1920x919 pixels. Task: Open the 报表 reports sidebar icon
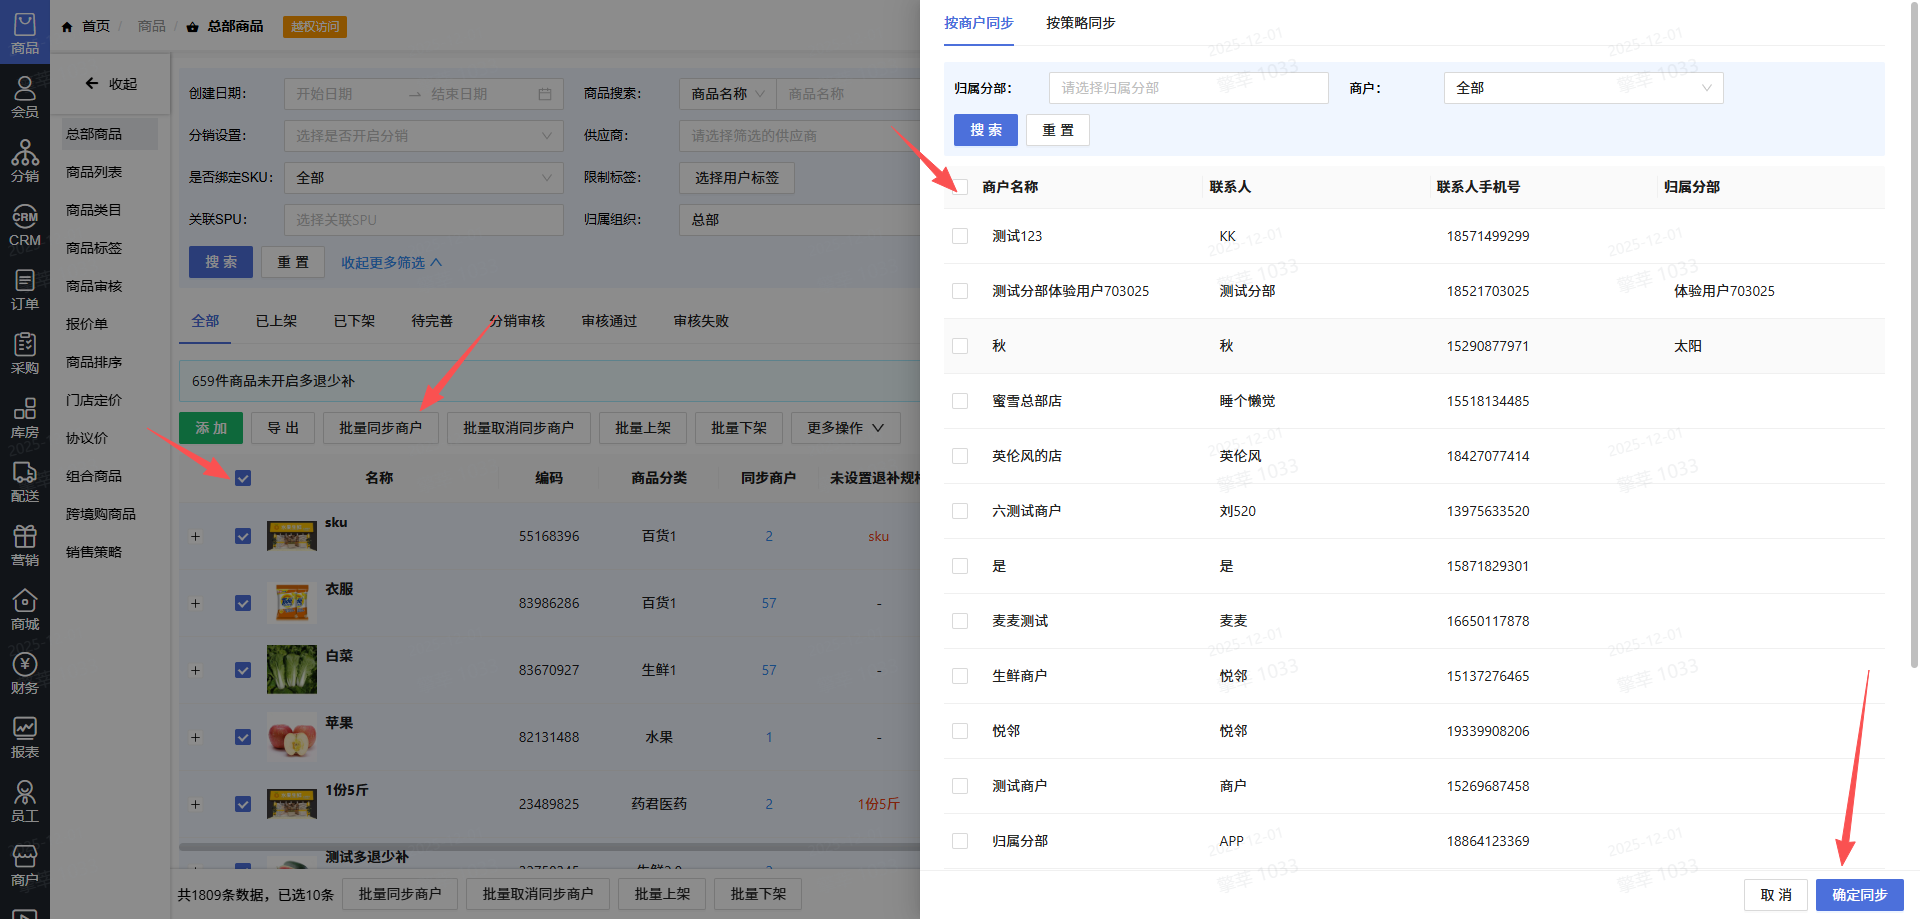(x=25, y=737)
